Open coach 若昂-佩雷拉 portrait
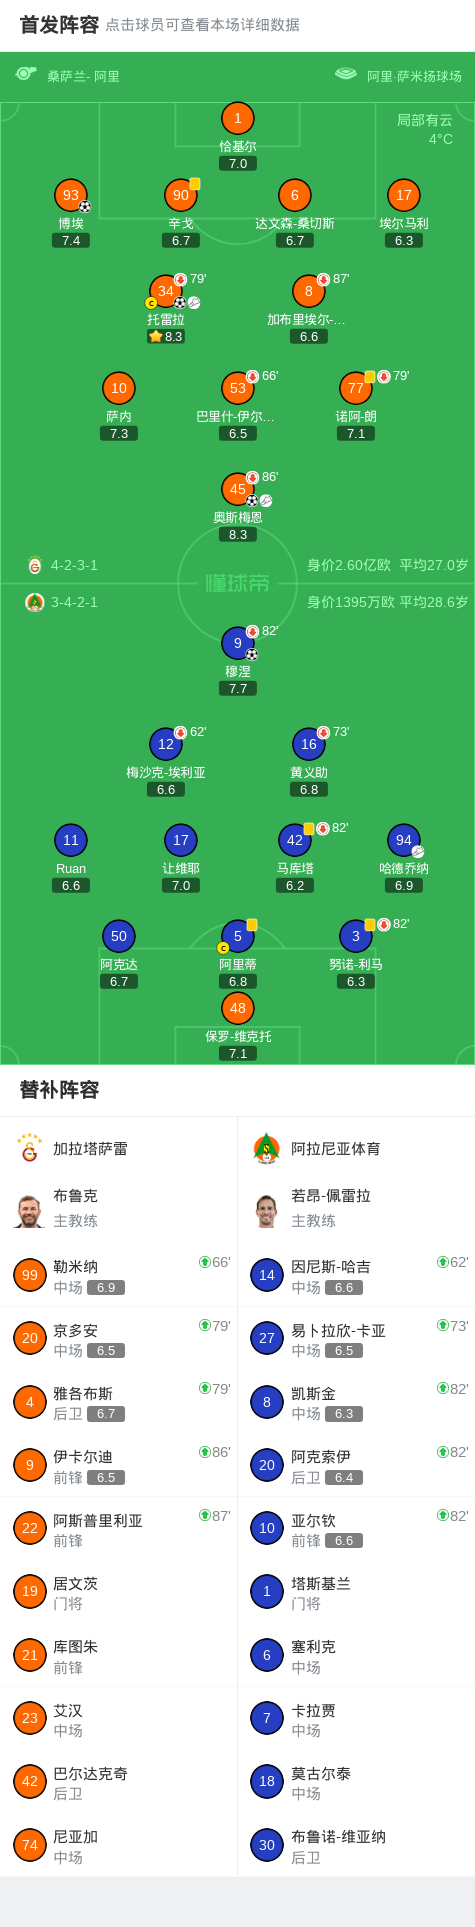This screenshot has width=475, height=1927. 266,1210
